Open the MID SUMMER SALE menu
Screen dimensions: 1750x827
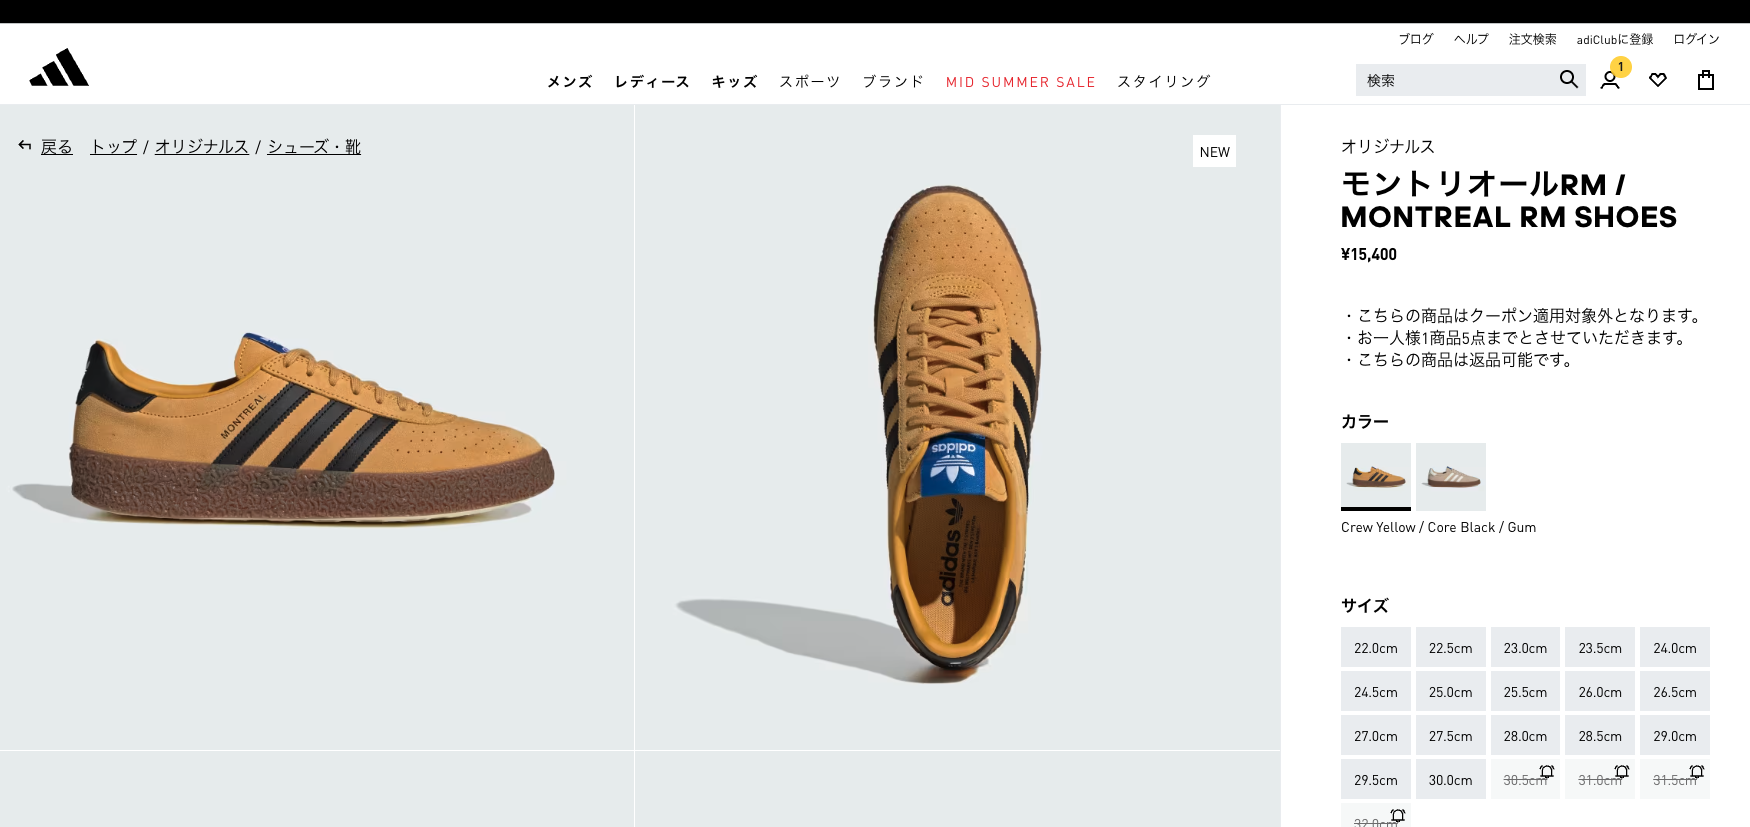coord(1021,82)
